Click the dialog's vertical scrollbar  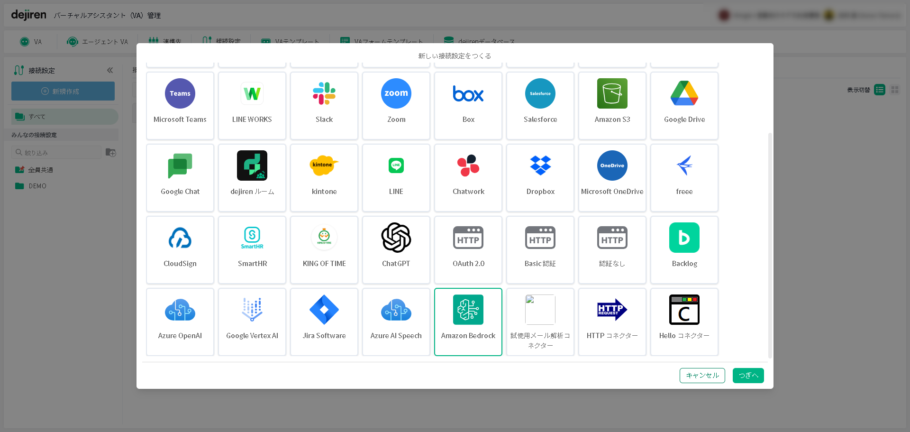[x=770, y=245]
